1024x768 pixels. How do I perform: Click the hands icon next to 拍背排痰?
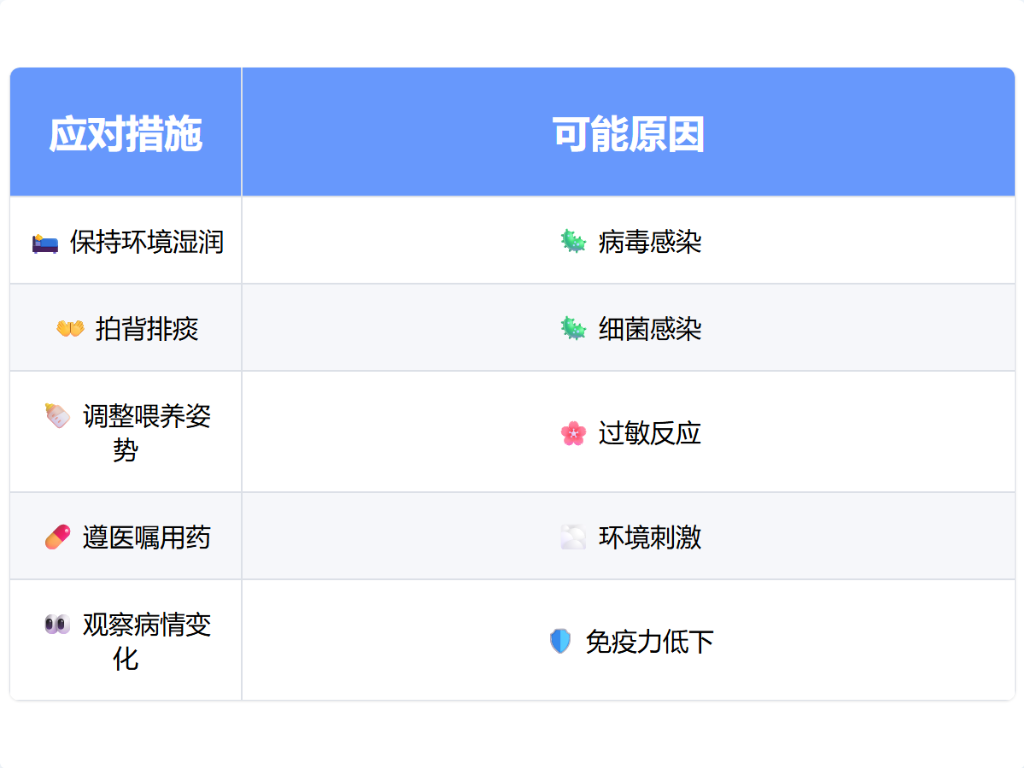[70, 329]
